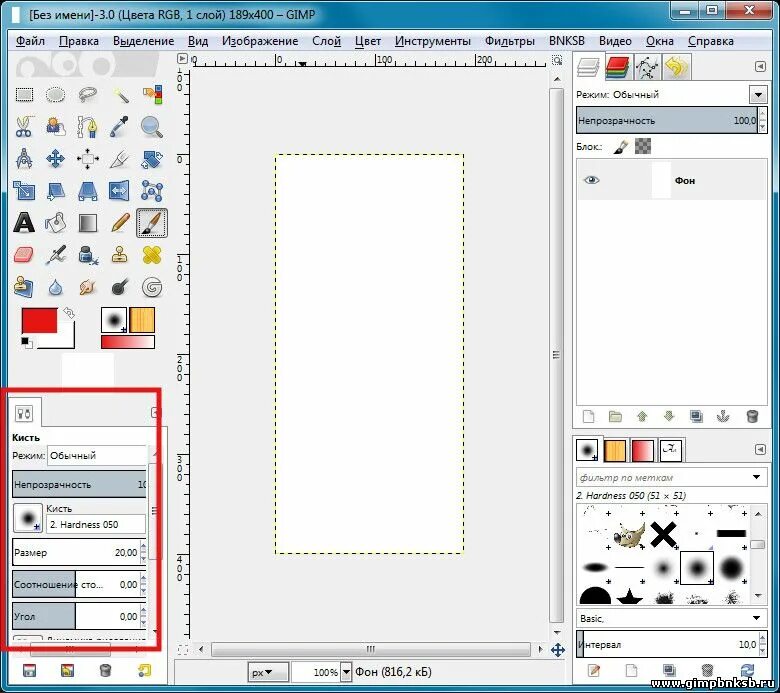Screen dimensions: 780x693
Task: Select the Scale tool
Action: pos(24,191)
